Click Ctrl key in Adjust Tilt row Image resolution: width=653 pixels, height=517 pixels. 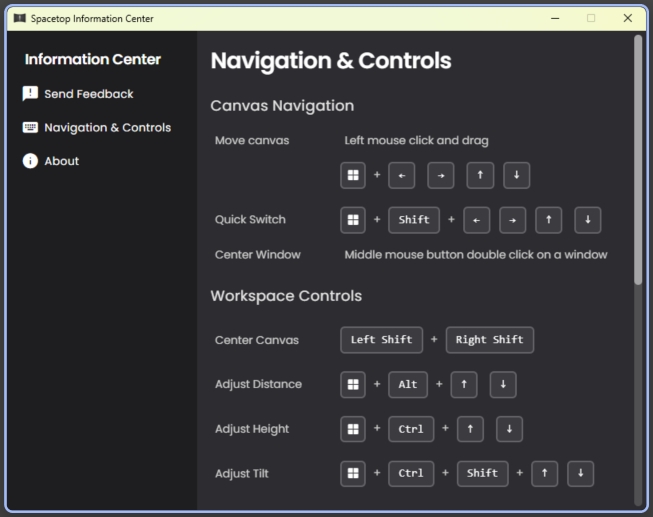pos(411,474)
